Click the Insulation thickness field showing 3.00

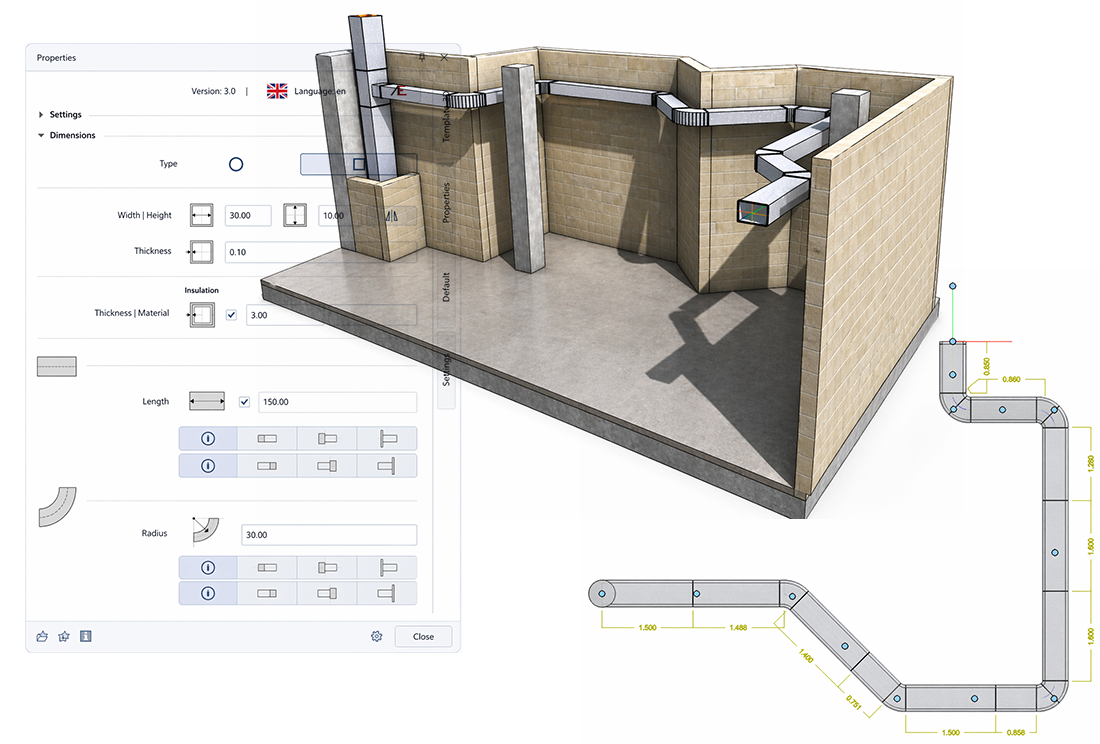tap(331, 315)
